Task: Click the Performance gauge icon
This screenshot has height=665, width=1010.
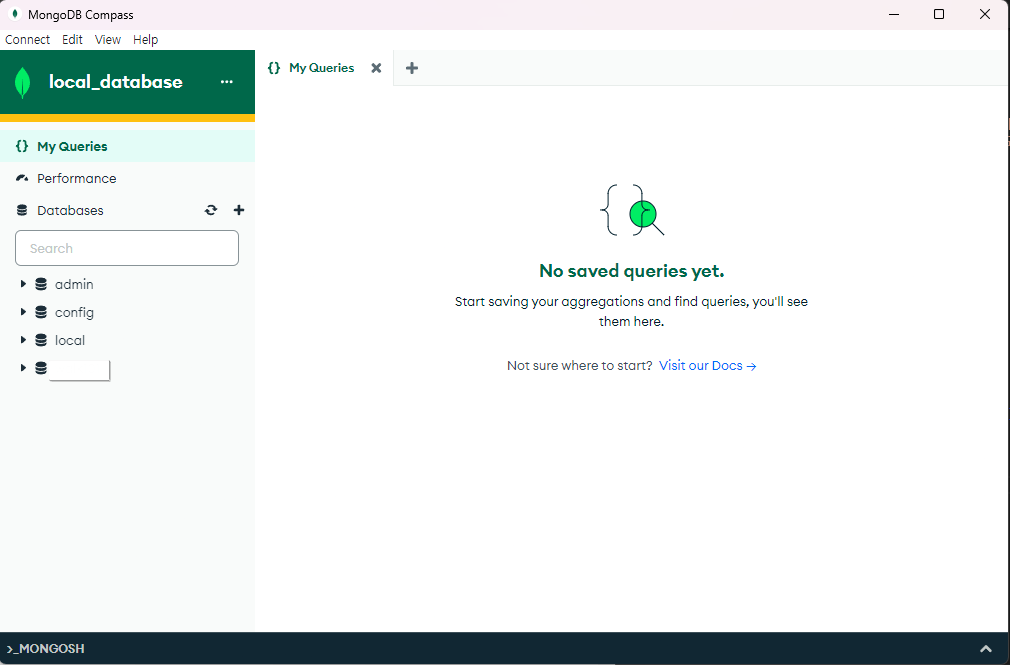Action: coord(22,178)
